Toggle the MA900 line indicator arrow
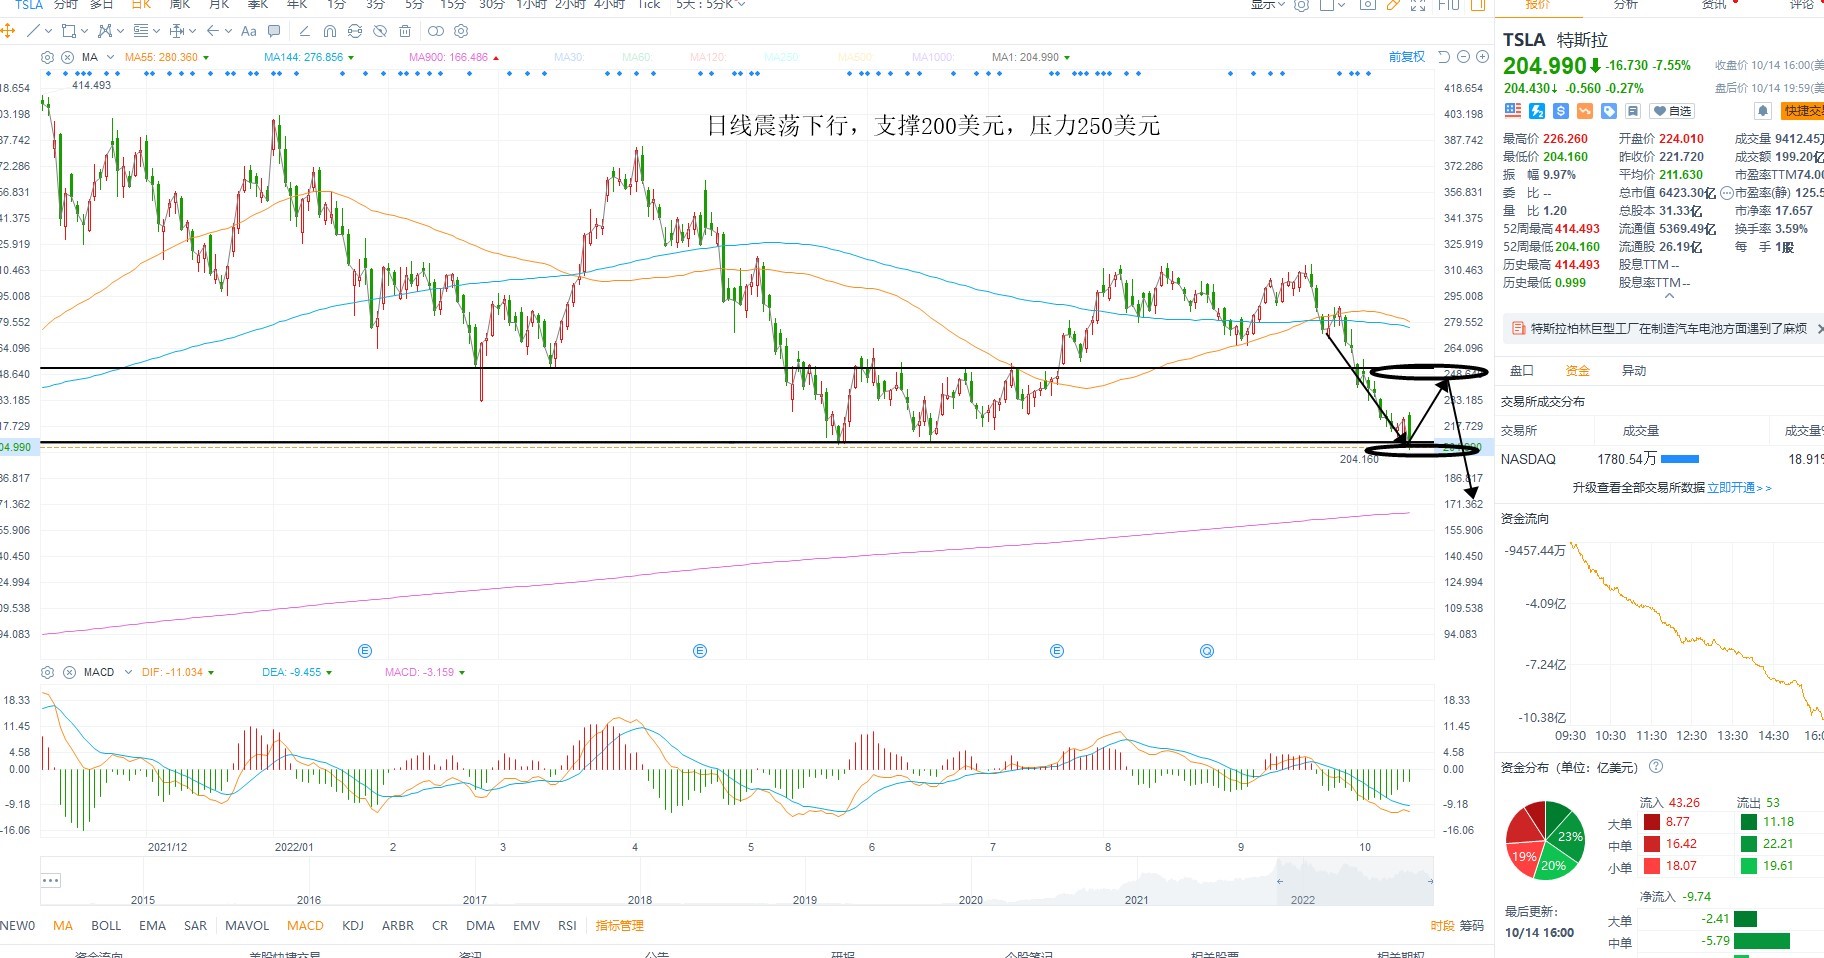The width and height of the screenshot is (1824, 958). coord(496,58)
